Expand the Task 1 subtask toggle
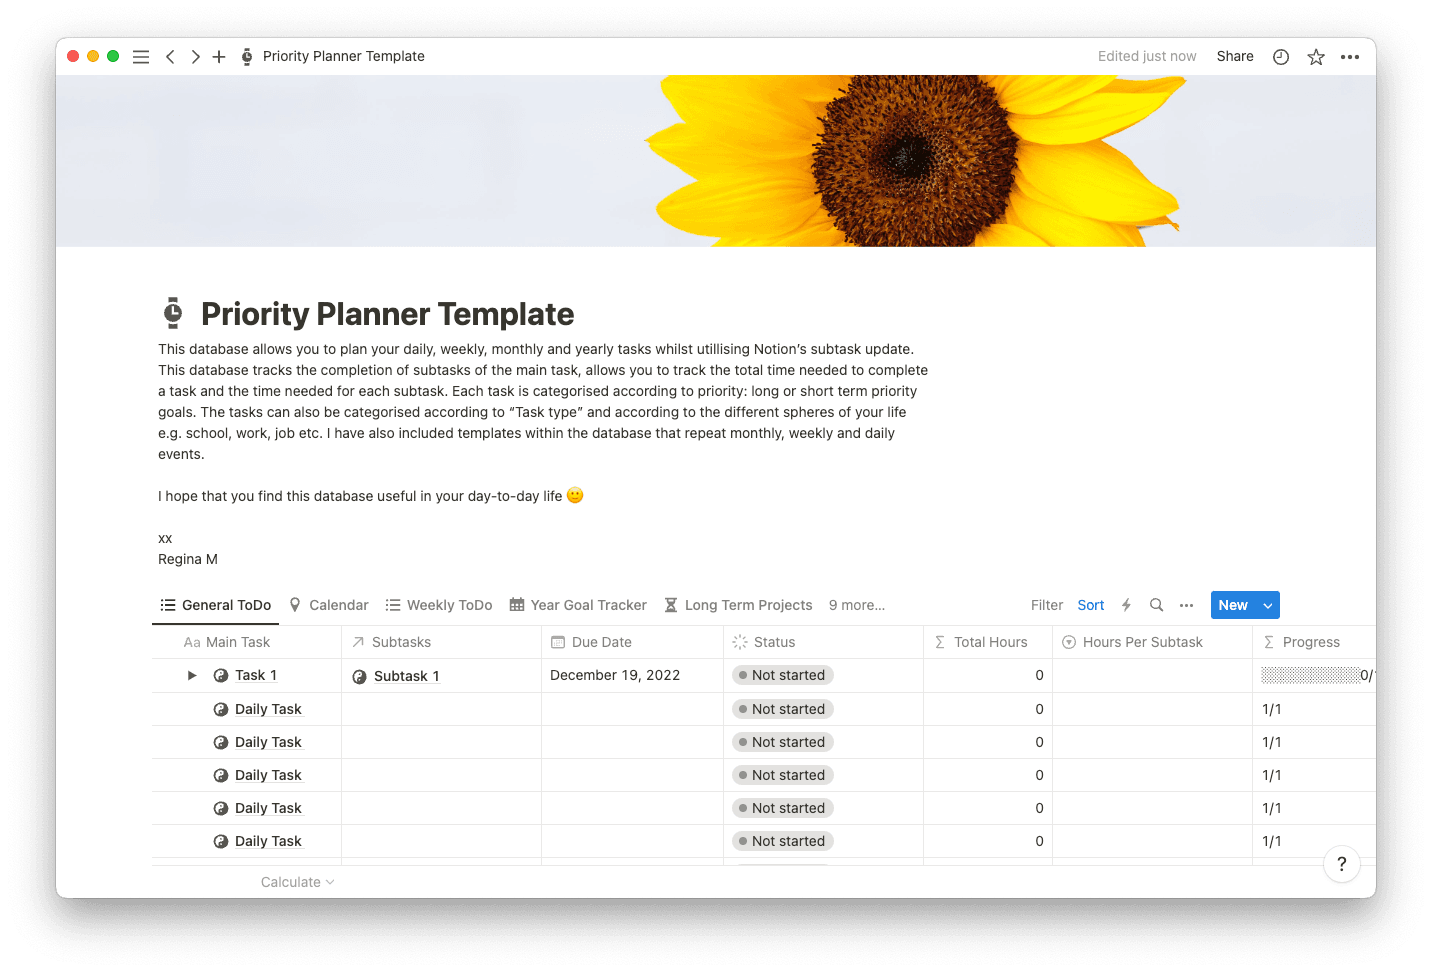Viewport: 1432px width, 972px height. pos(192,676)
